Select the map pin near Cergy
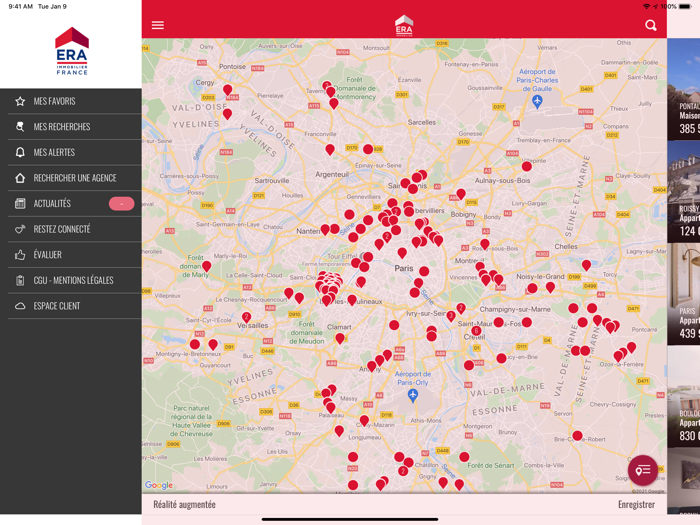The image size is (700, 525). [x=228, y=90]
